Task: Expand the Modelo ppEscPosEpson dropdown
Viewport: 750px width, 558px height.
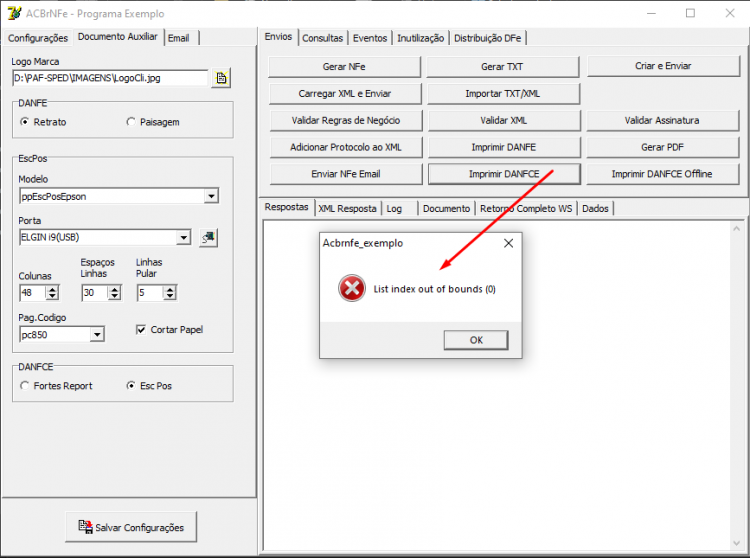Action: tap(211, 196)
